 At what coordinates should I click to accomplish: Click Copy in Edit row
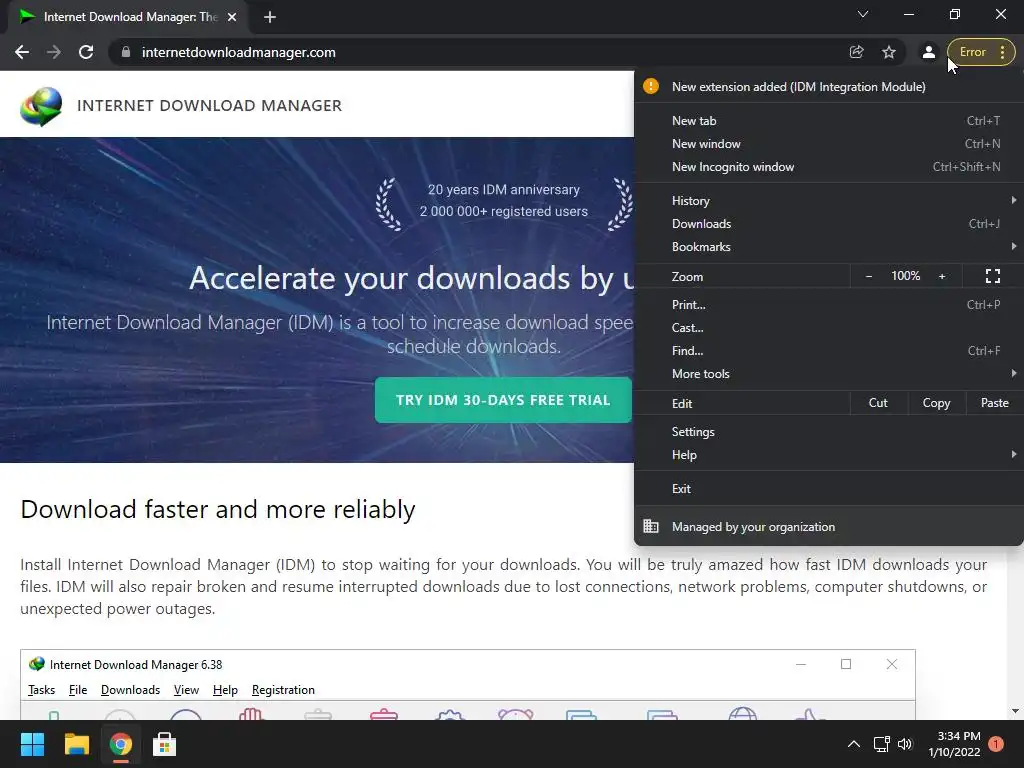click(x=936, y=403)
